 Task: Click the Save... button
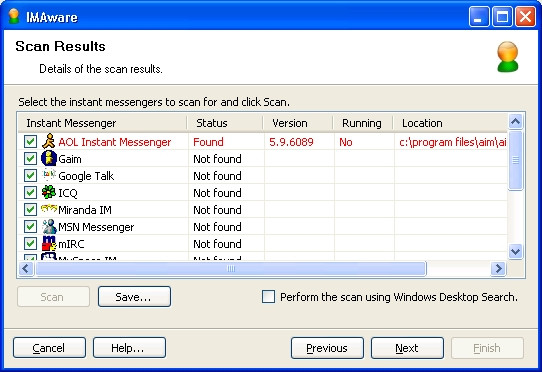[x=134, y=297]
